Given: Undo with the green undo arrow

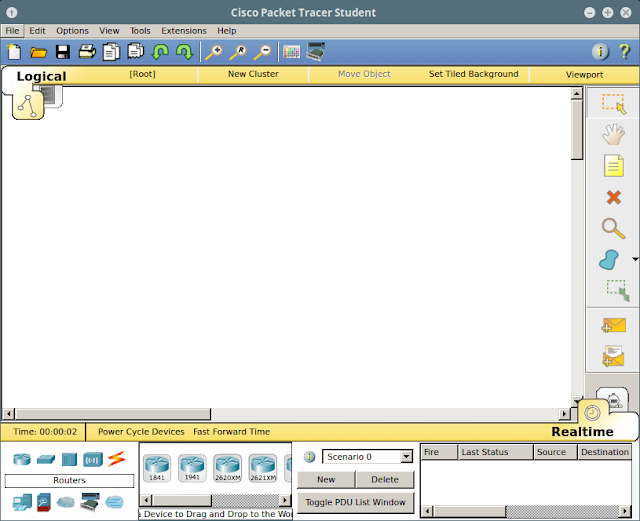Looking at the screenshot, I should pyautogui.click(x=160, y=52).
